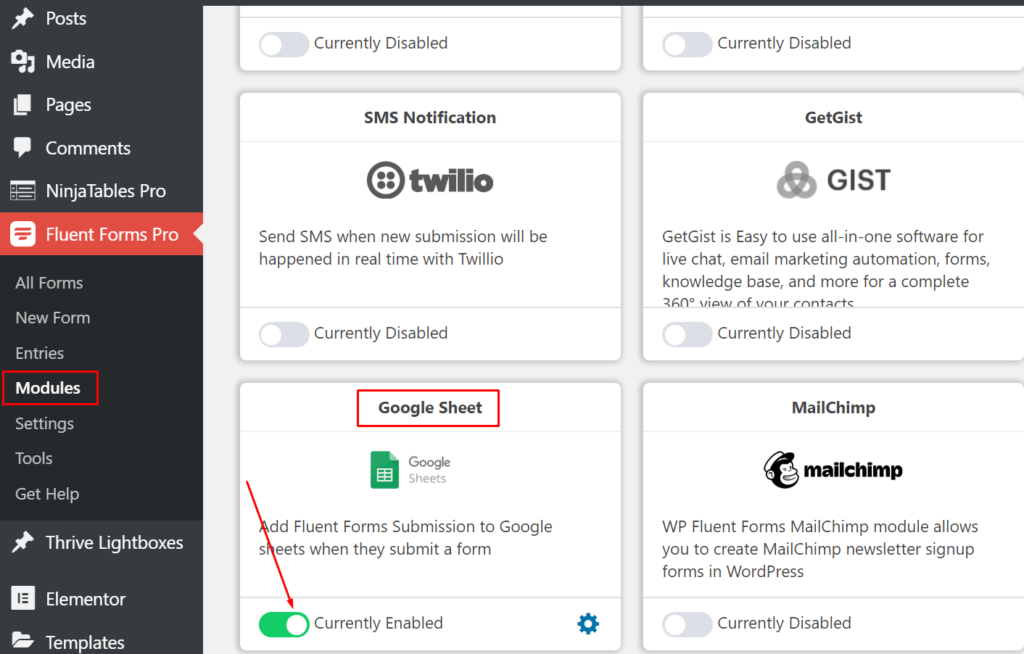Click the Media icon in sidebar
Image resolution: width=1024 pixels, height=654 pixels.
tap(23, 61)
